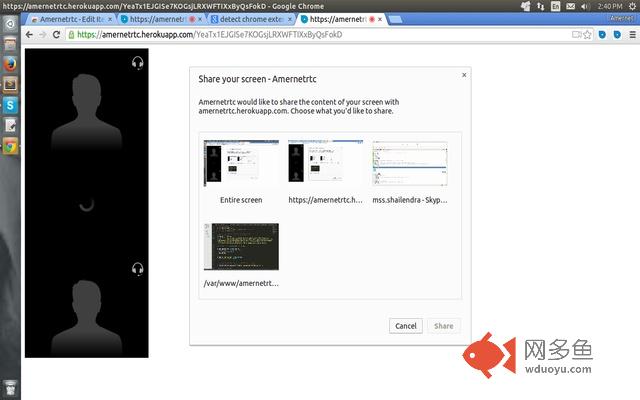Open the keyboard language En indicator
The width and height of the screenshot is (640, 400).
(x=555, y=6)
